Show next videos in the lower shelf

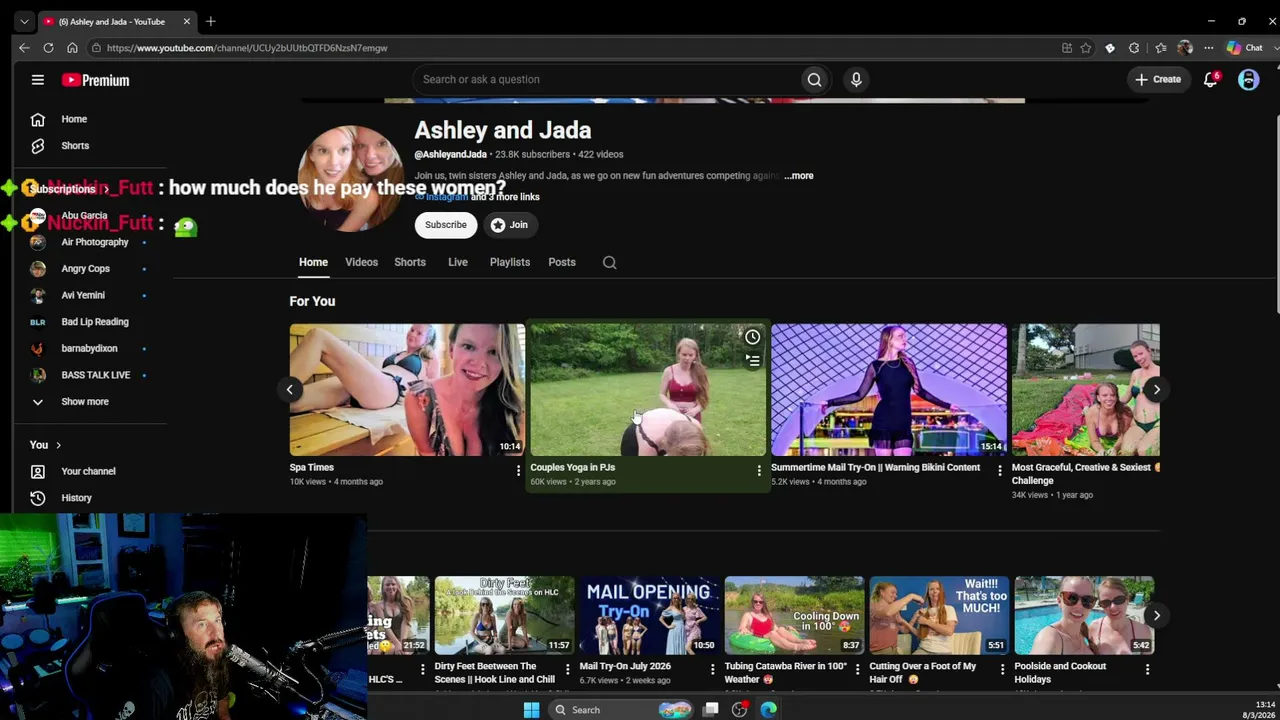(1156, 616)
